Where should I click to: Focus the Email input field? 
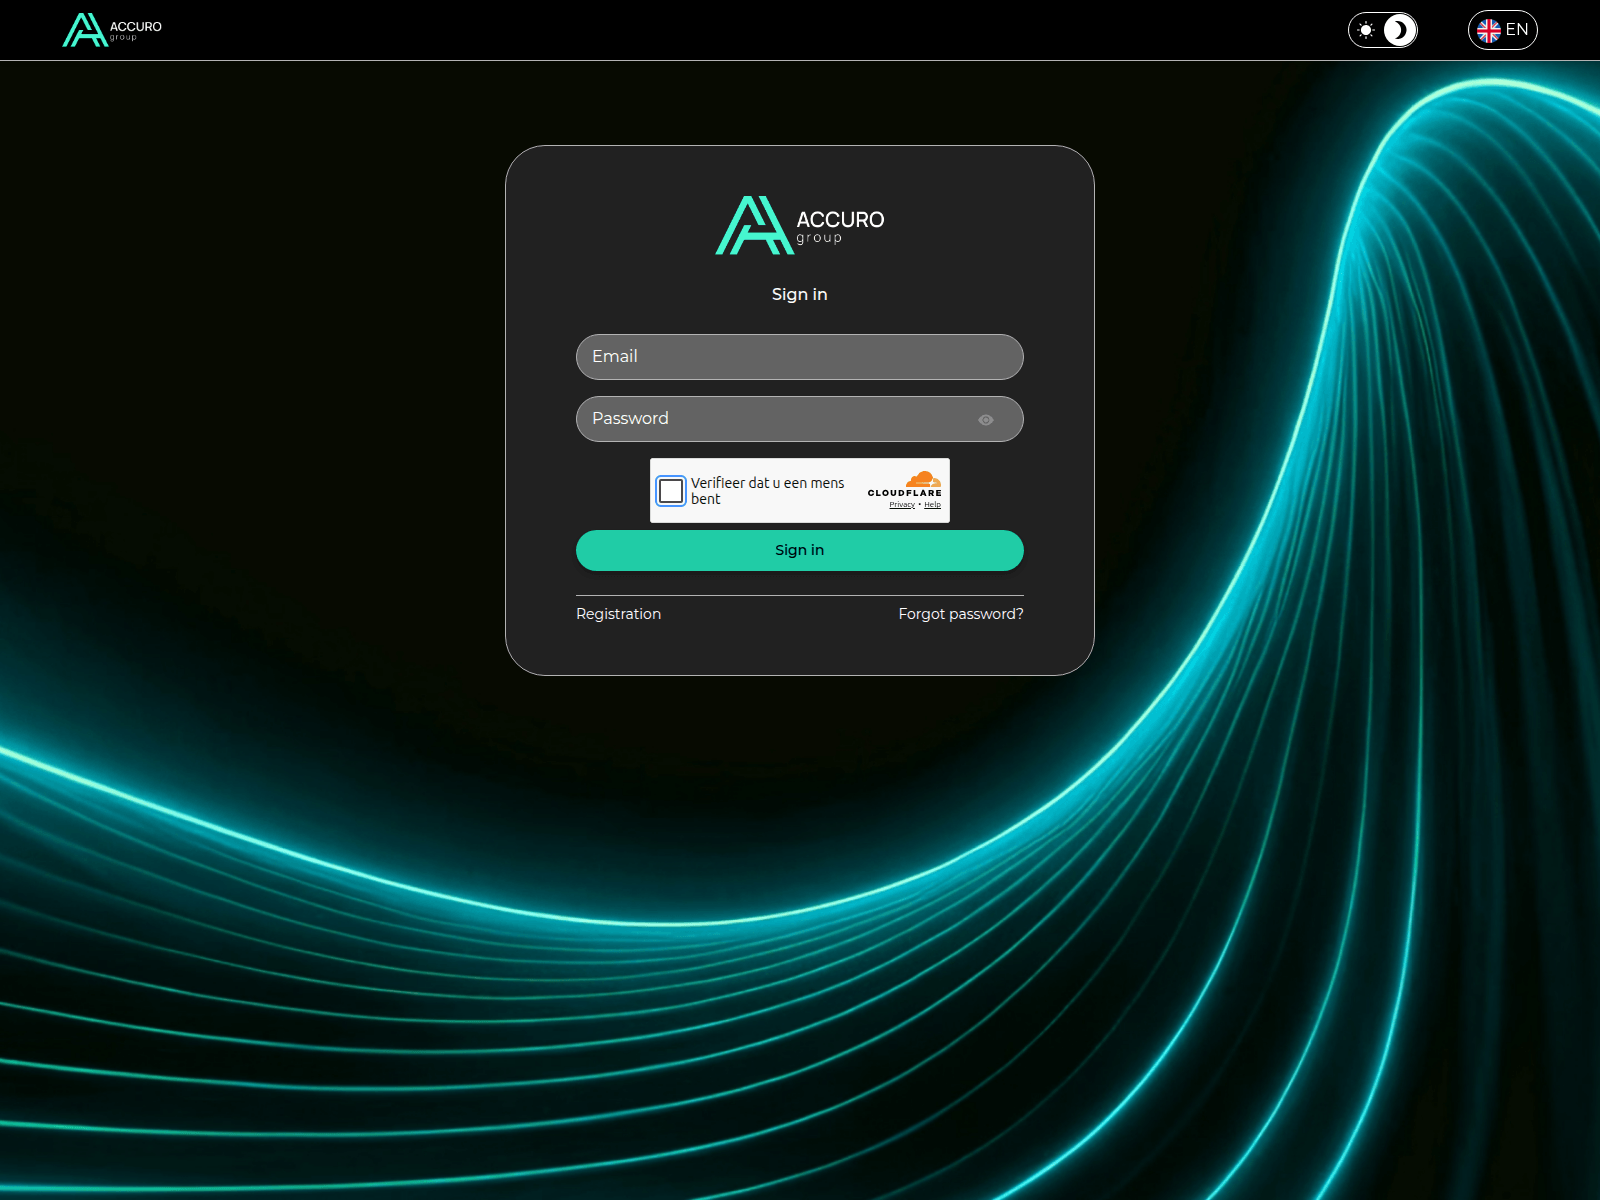tap(799, 357)
